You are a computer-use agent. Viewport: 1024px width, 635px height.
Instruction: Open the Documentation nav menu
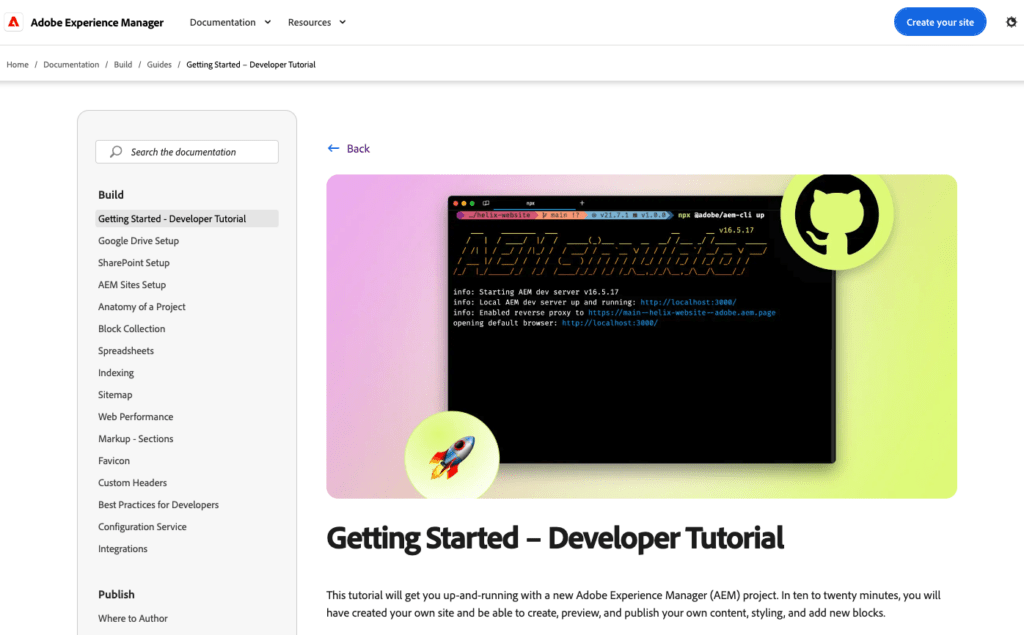pyautogui.click(x=230, y=22)
